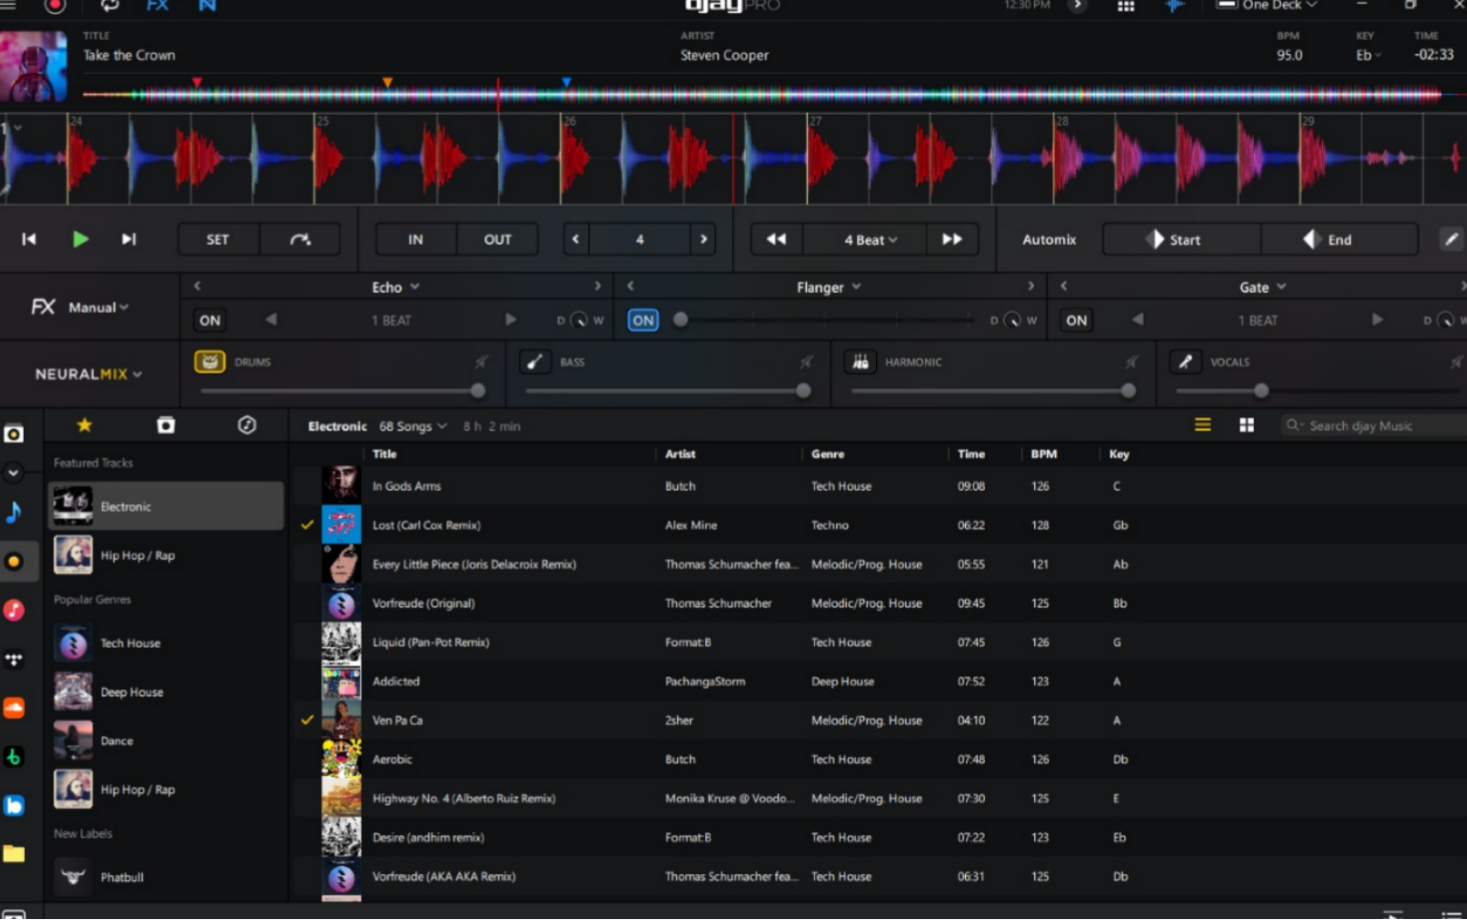Open the Tidal source in sidebar

14,659
